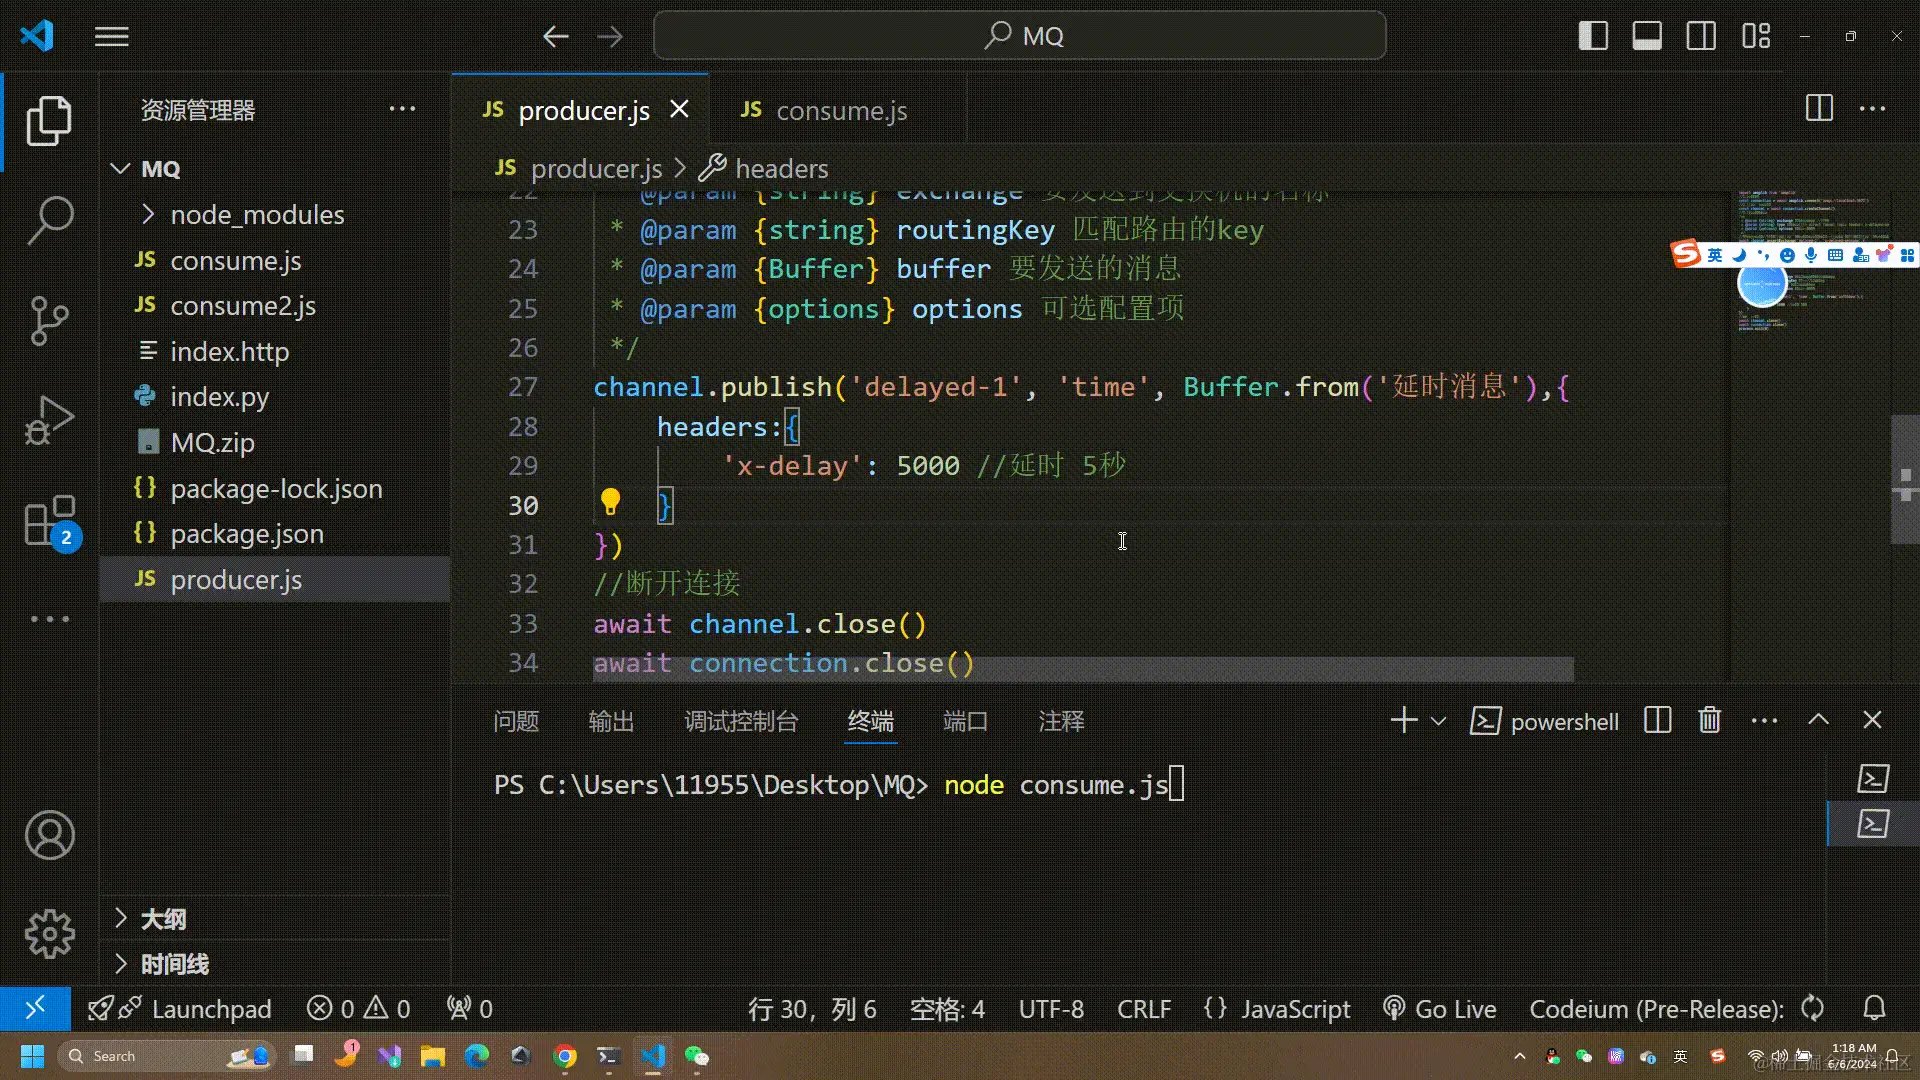Switch to 输出 output panel tab
This screenshot has width=1920, height=1080.
coord(611,721)
